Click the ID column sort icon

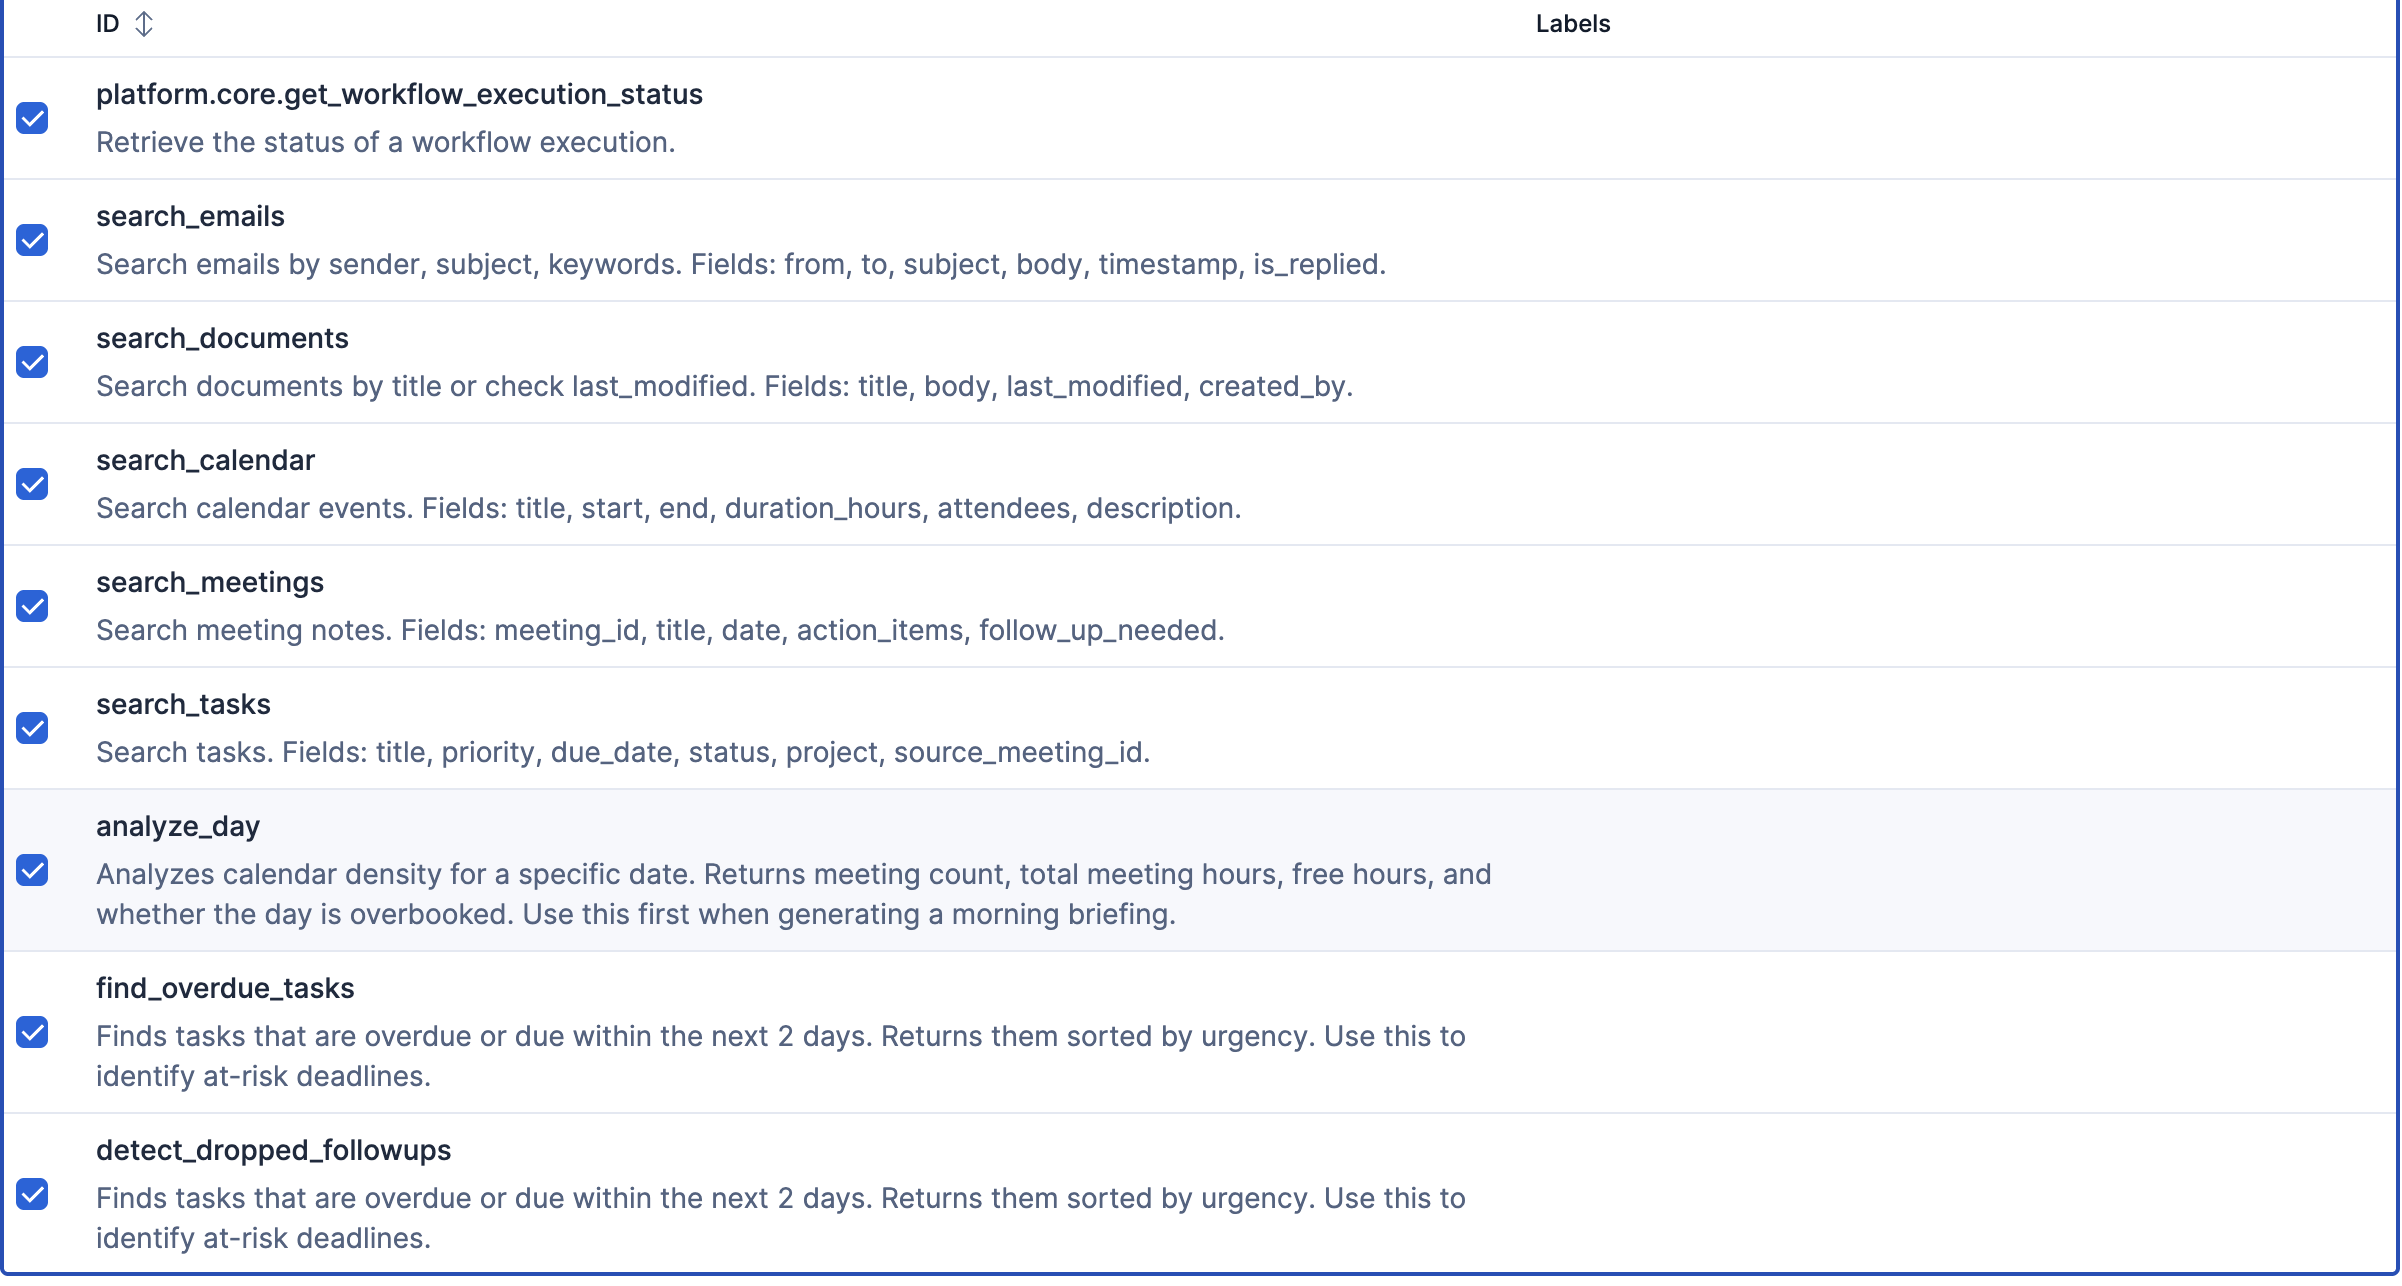coord(144,24)
